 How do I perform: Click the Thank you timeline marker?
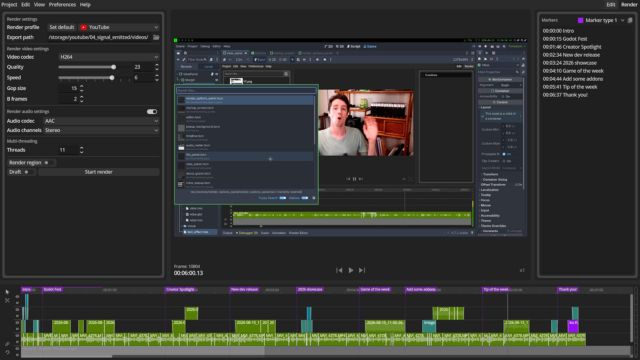click(567, 289)
